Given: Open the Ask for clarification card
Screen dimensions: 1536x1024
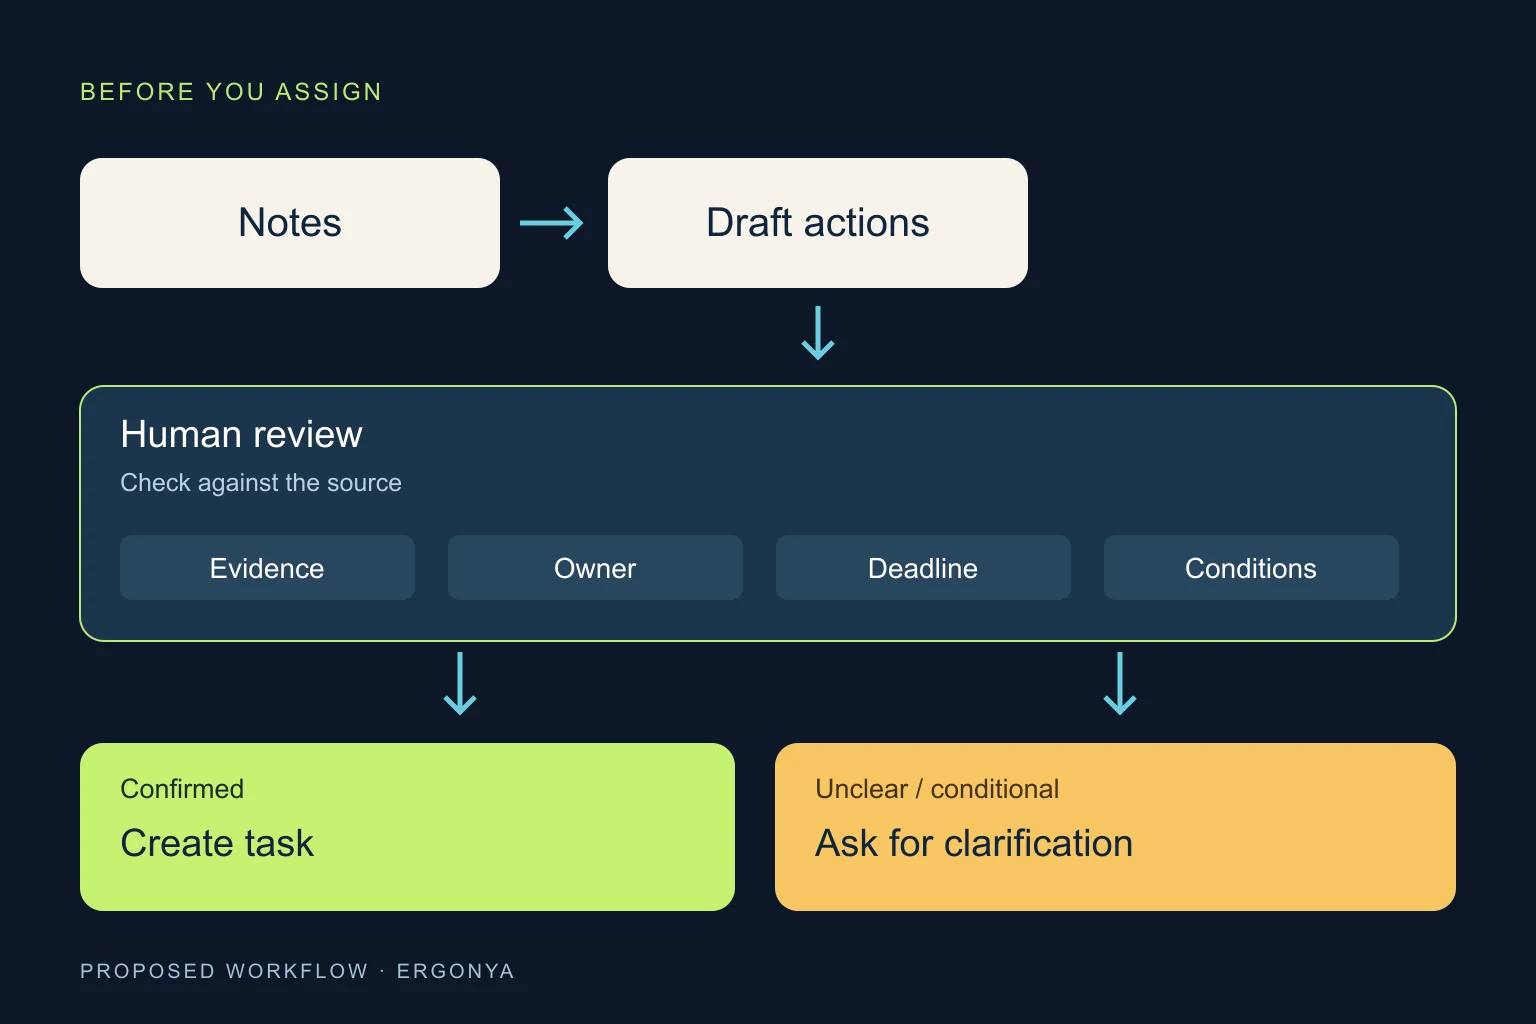Looking at the screenshot, I should coord(1115,827).
